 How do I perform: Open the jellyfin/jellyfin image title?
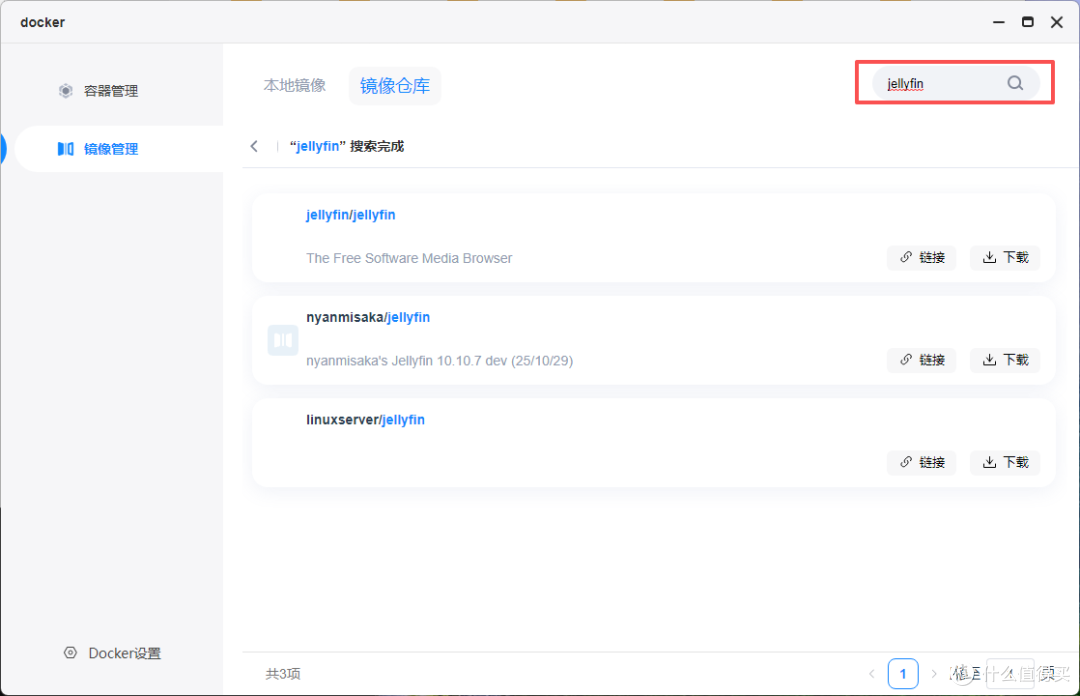(x=351, y=215)
